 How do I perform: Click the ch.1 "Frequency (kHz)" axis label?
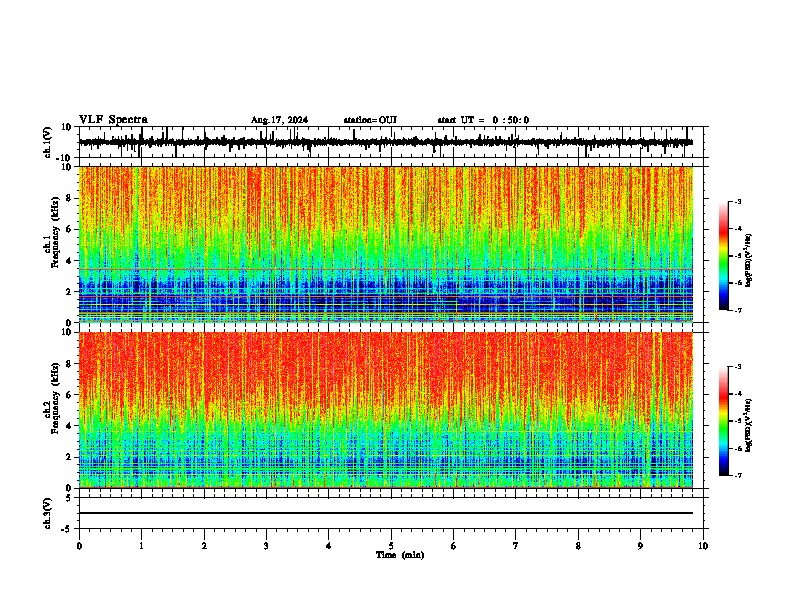pyautogui.click(x=55, y=233)
